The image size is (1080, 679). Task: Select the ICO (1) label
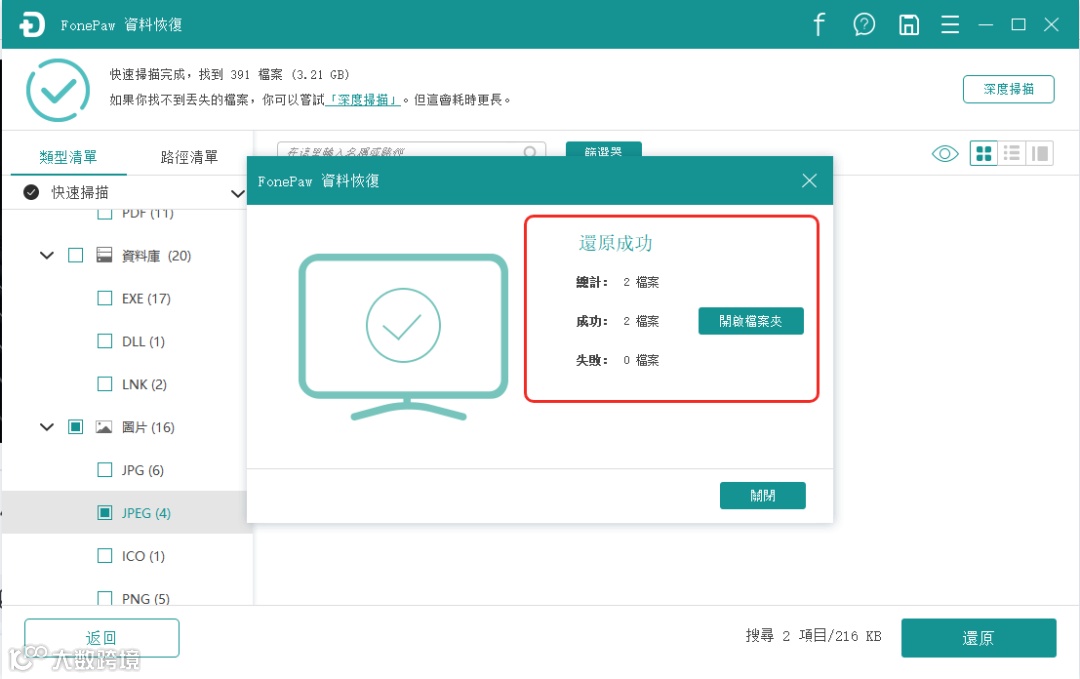tap(143, 556)
